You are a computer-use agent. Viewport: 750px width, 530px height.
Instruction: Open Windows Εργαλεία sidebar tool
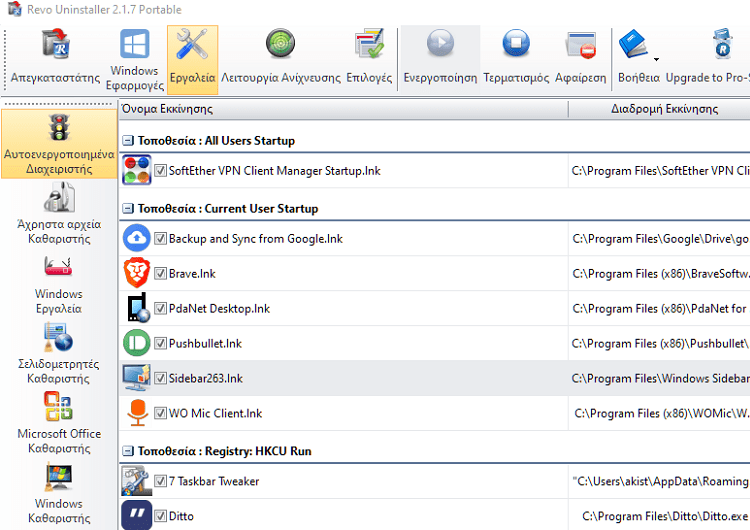(x=59, y=284)
